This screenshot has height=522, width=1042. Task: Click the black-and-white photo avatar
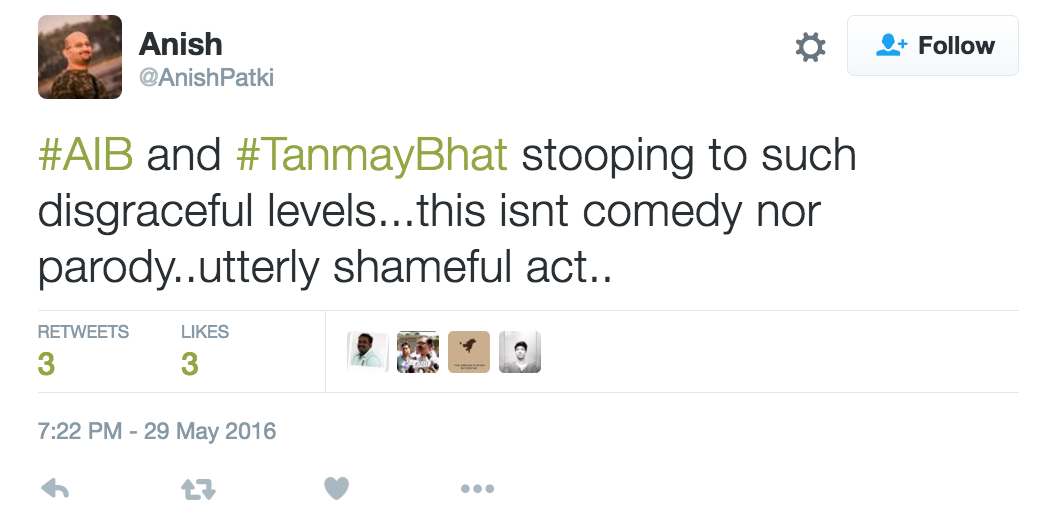pos(520,352)
